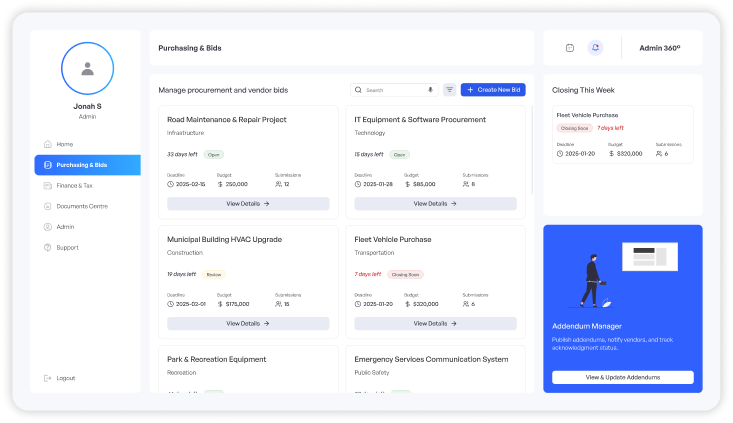Screen dimensions: 733x423
Task: Click the Admin 360° label
Action: (660, 48)
